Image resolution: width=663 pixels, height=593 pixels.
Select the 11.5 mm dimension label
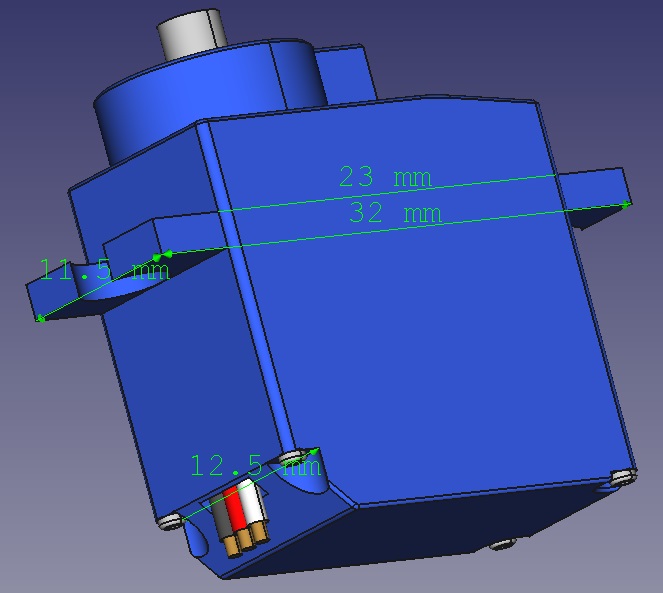104,269
